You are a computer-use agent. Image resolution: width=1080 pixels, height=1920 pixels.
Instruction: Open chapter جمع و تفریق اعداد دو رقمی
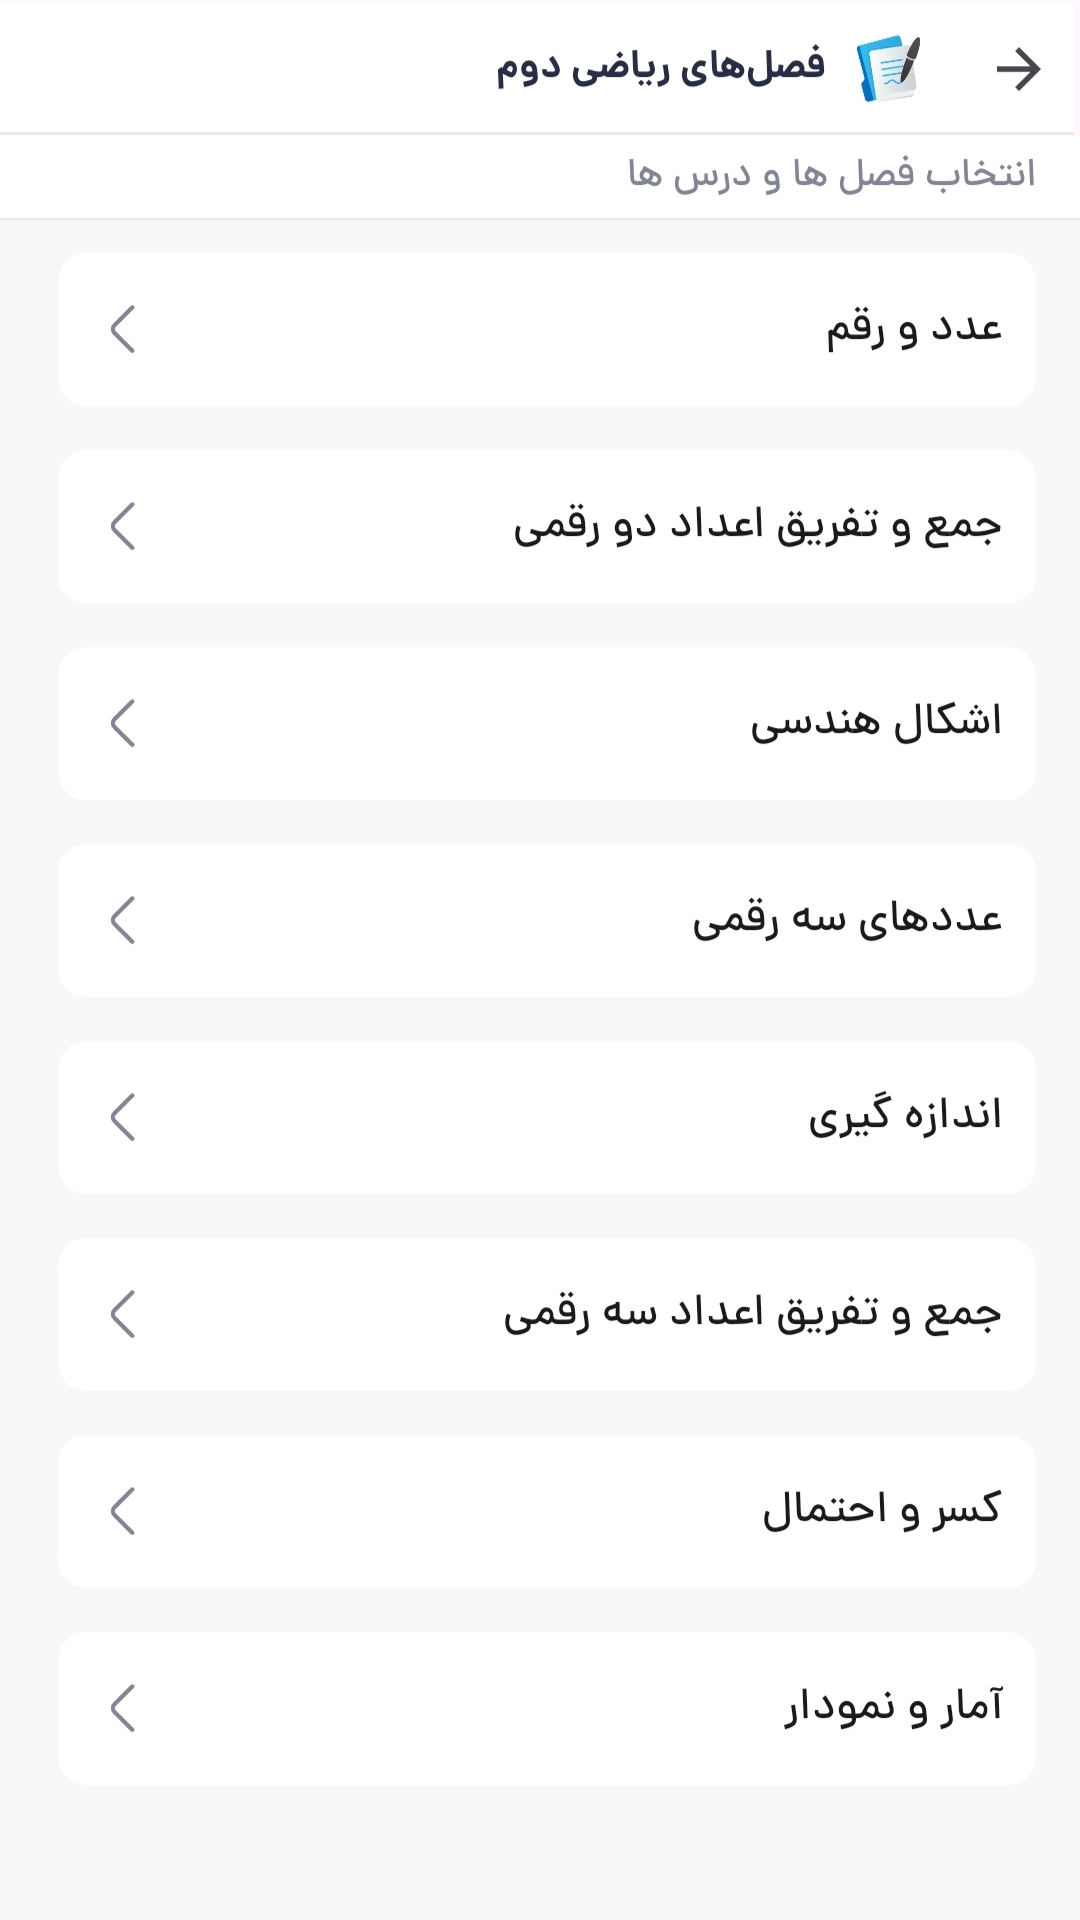(757, 526)
